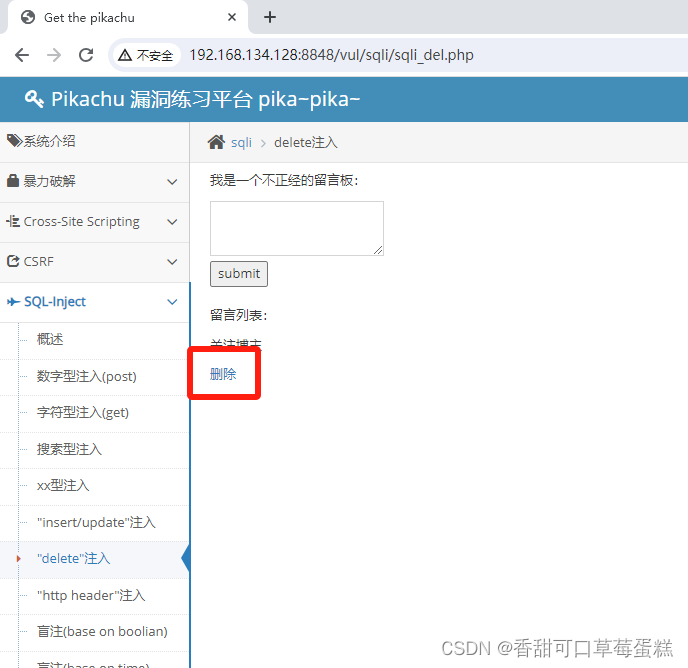688x668 pixels.
Task: Click the plane icon beside SQL-Inject
Action: pos(13,302)
